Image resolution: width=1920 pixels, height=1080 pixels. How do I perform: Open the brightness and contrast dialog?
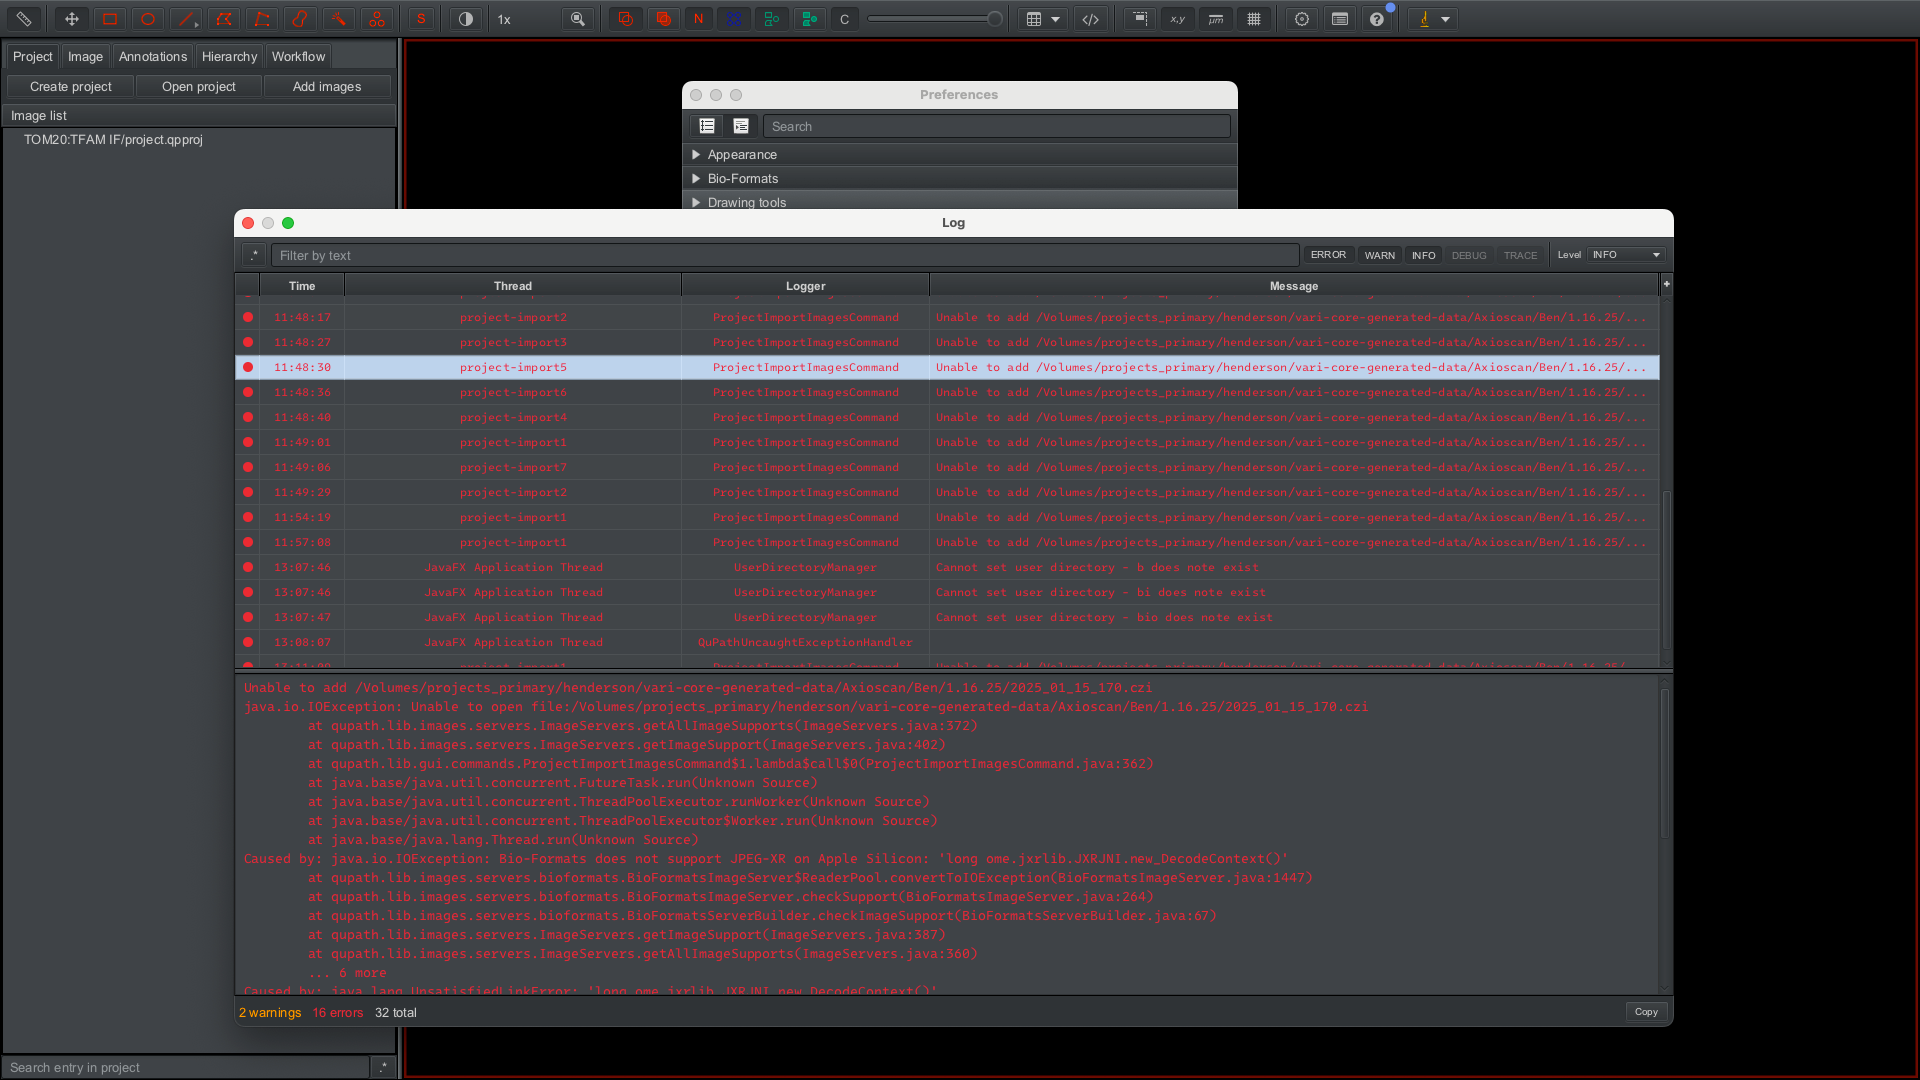coord(466,18)
